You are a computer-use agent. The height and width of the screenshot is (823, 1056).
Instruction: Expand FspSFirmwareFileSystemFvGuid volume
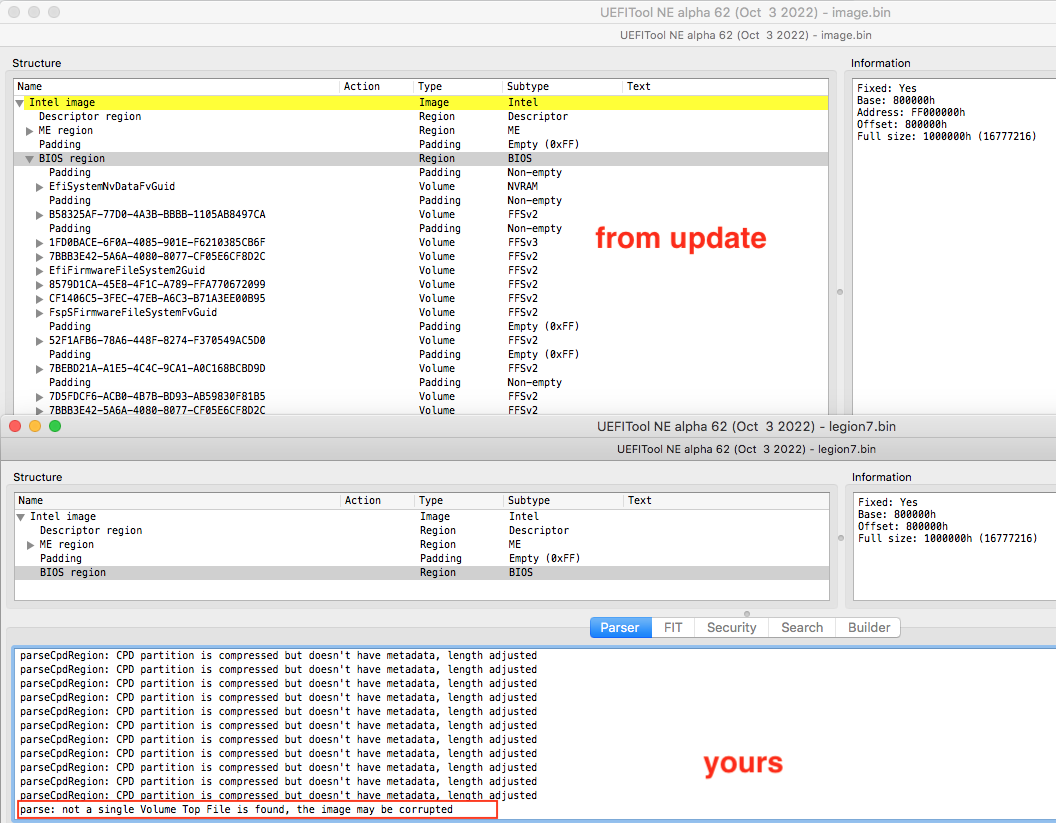point(39,312)
